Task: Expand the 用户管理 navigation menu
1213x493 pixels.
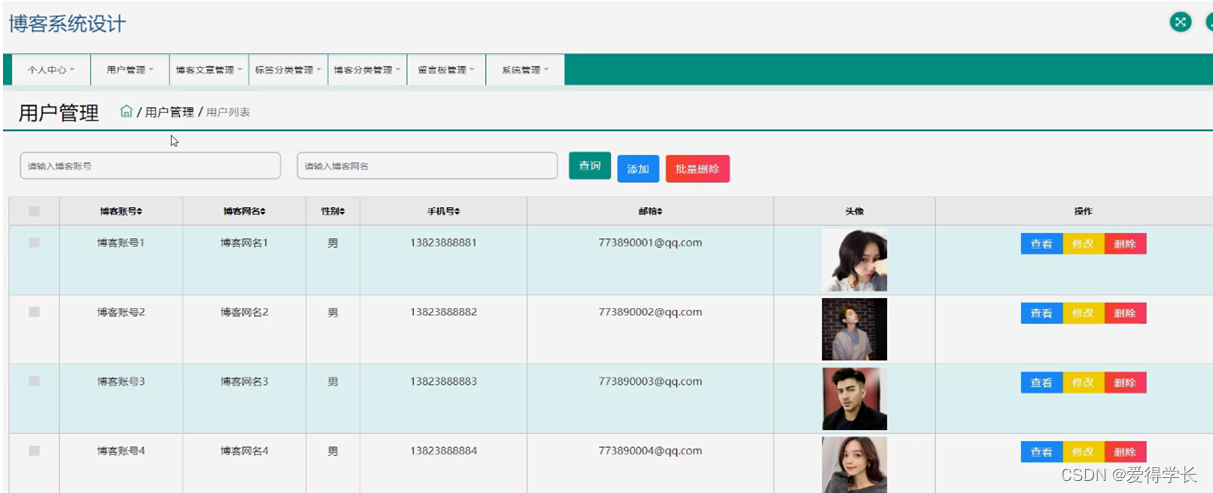Action: 130,70
